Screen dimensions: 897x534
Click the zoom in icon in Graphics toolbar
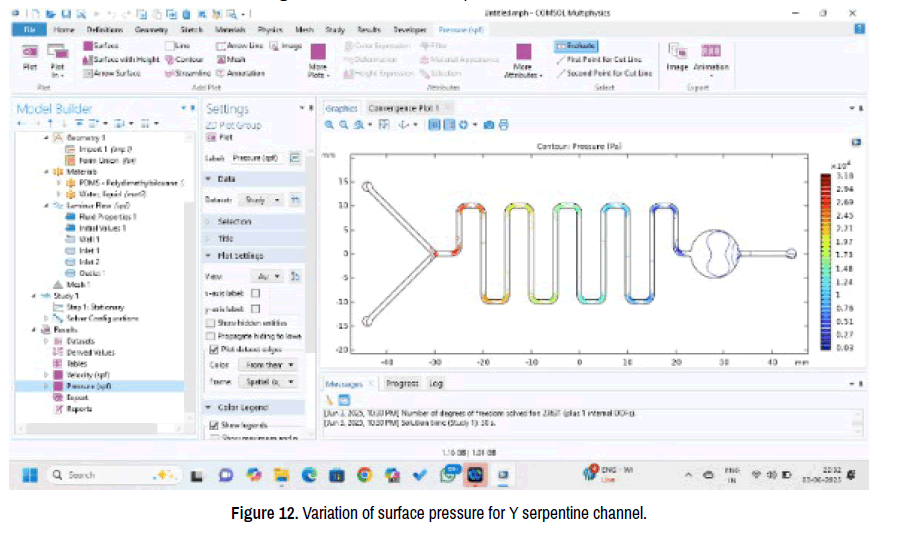329,125
